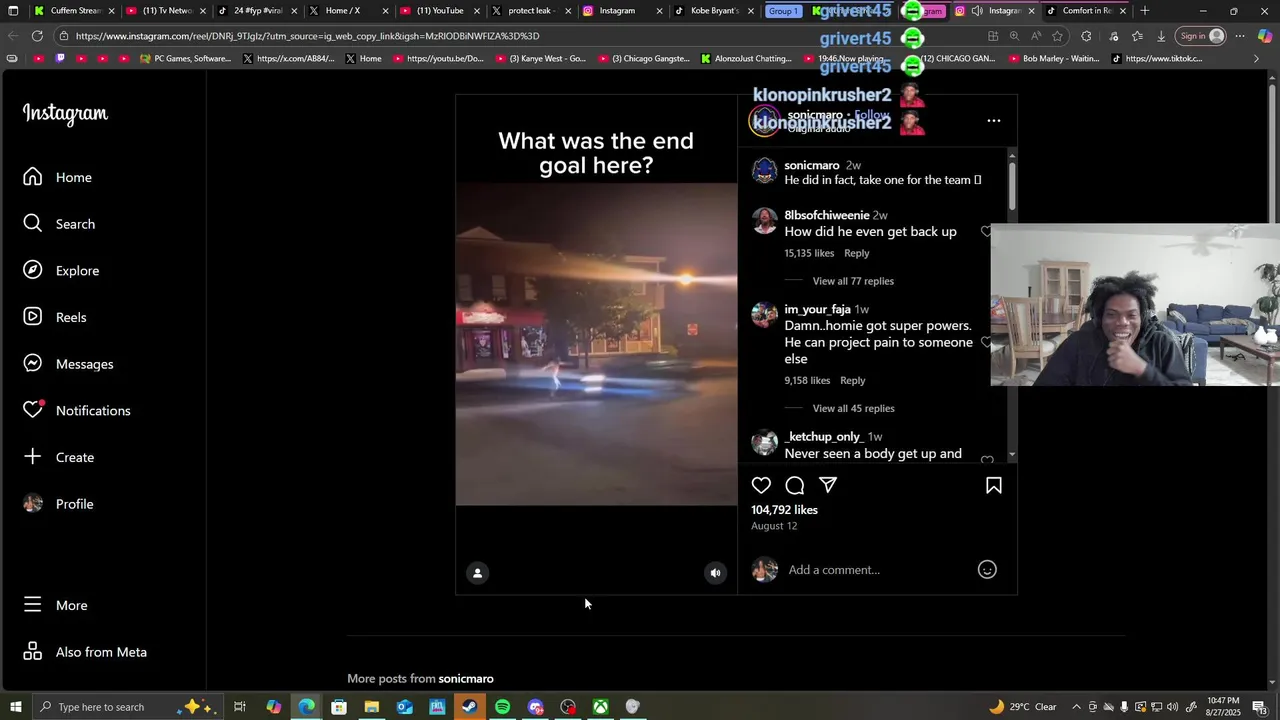Open Also from Meta menu

pyautogui.click(x=85, y=652)
